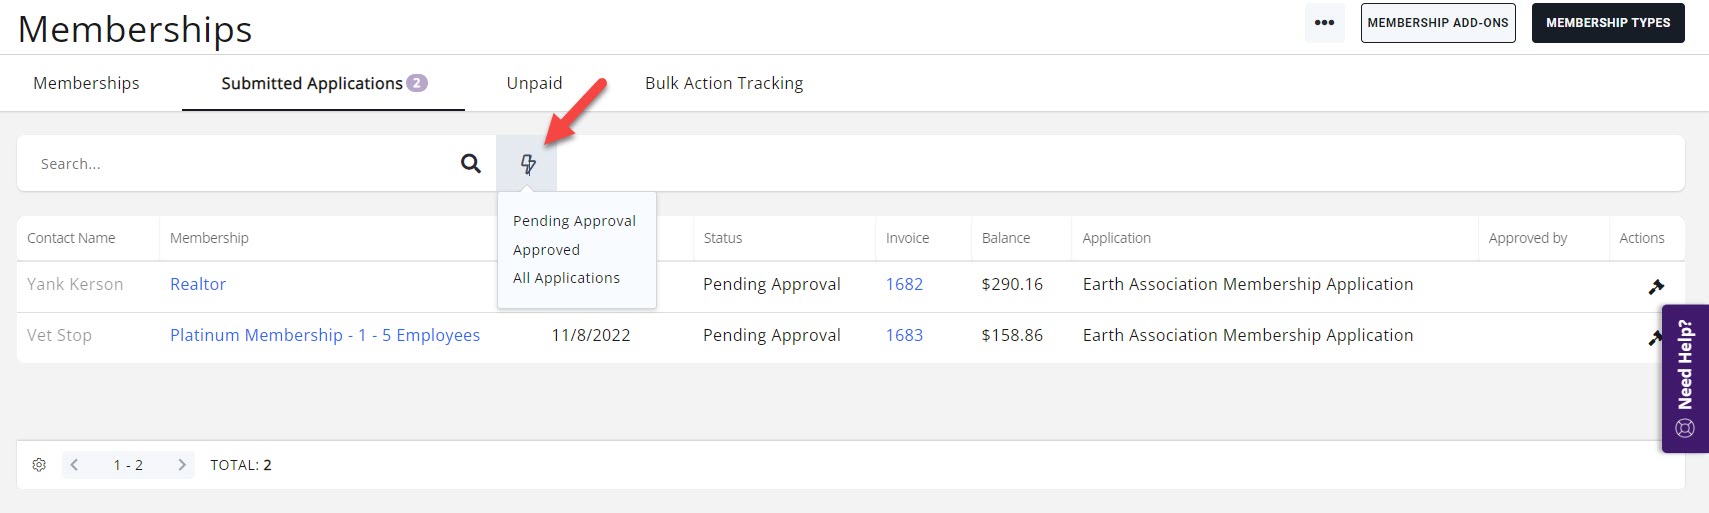
Task: Click the approve gavel icon for Yank Kerson
Action: (x=1656, y=287)
